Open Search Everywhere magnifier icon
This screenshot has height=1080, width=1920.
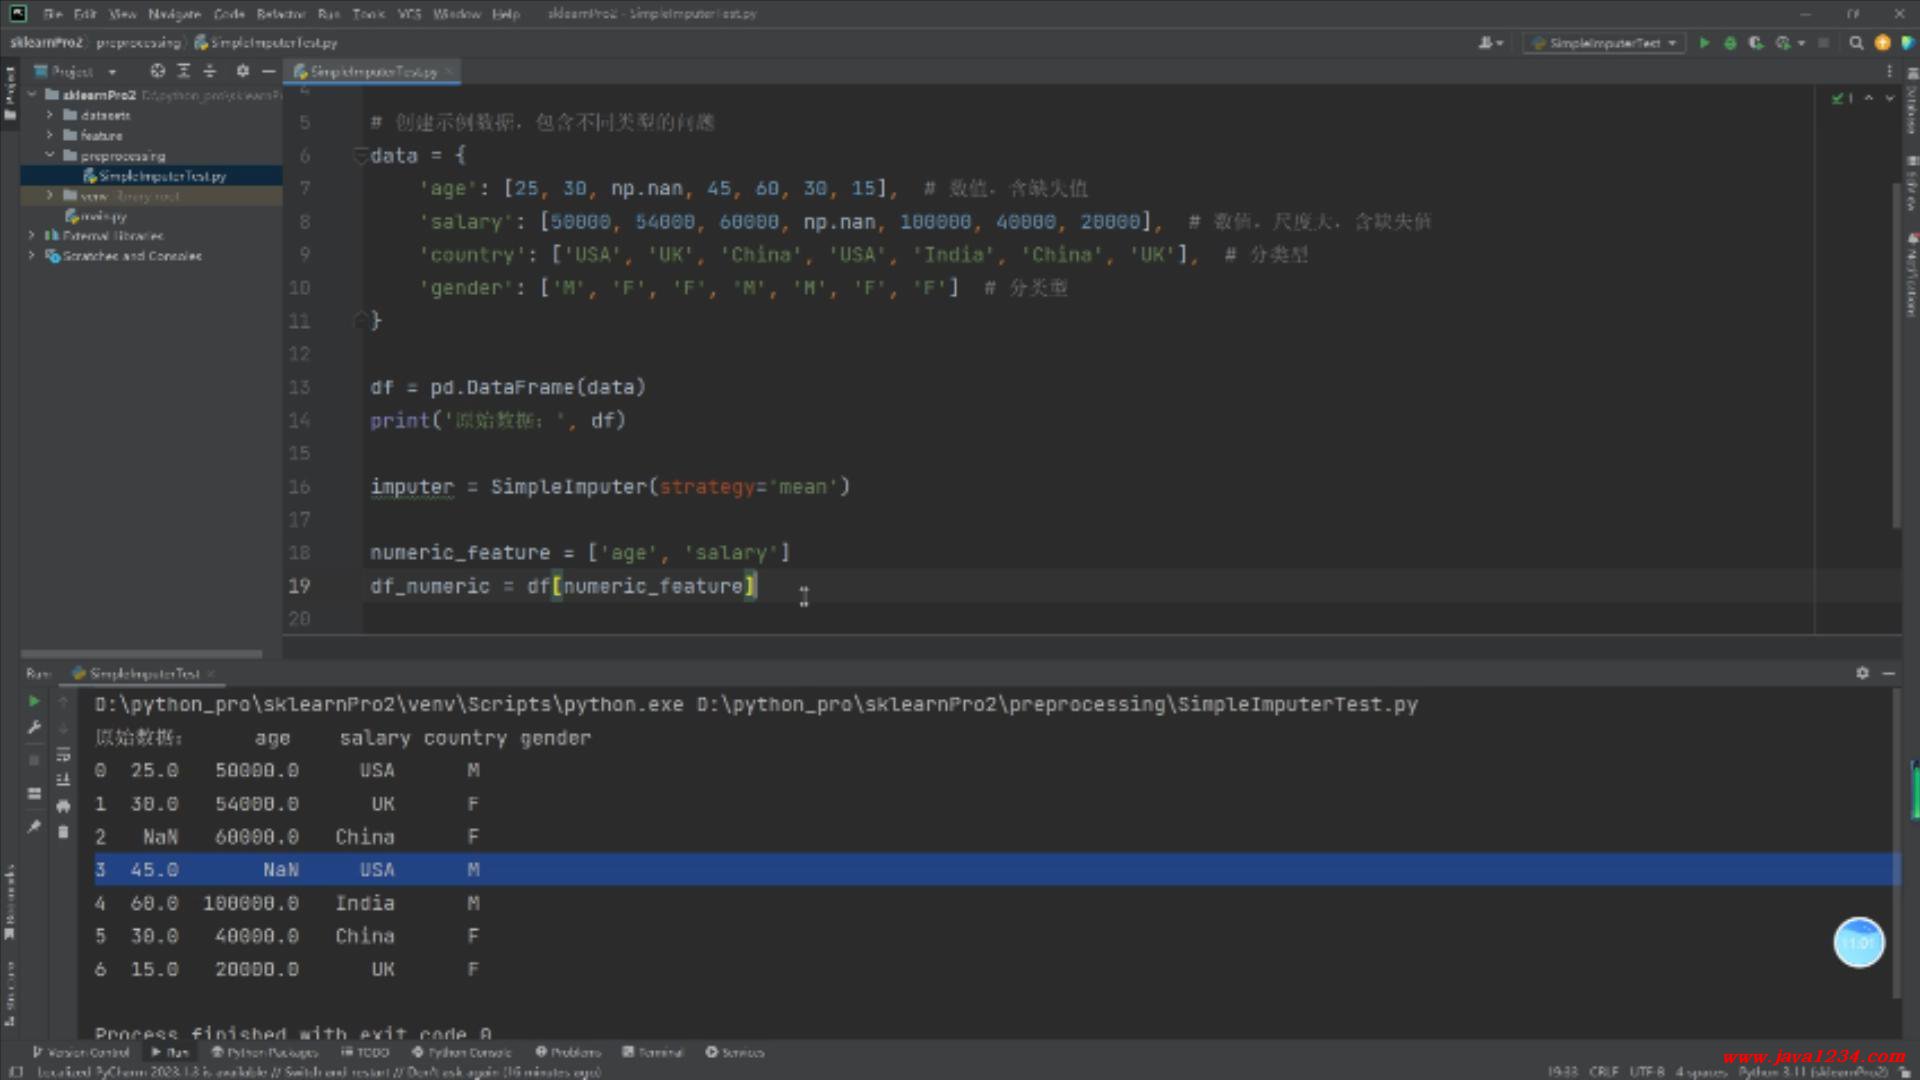tap(1856, 43)
